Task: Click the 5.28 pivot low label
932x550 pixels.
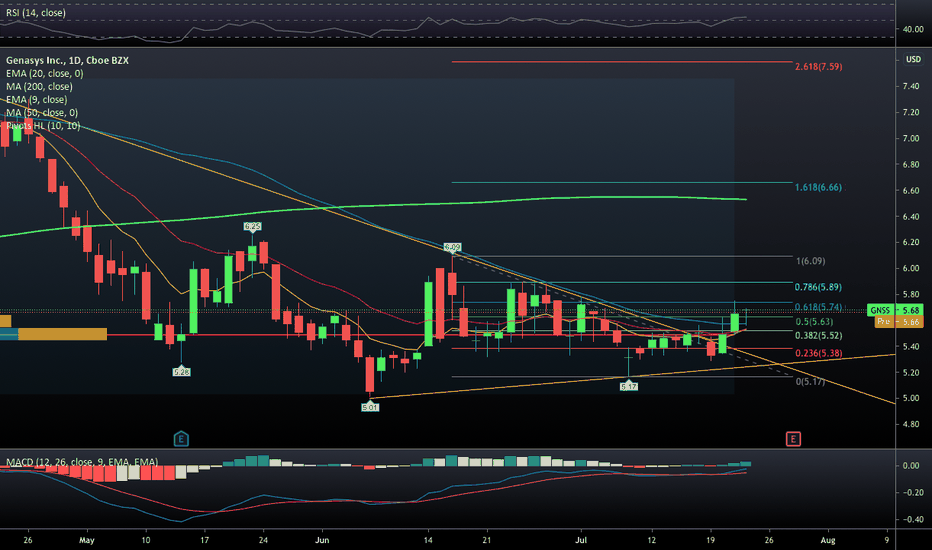Action: pyautogui.click(x=181, y=372)
